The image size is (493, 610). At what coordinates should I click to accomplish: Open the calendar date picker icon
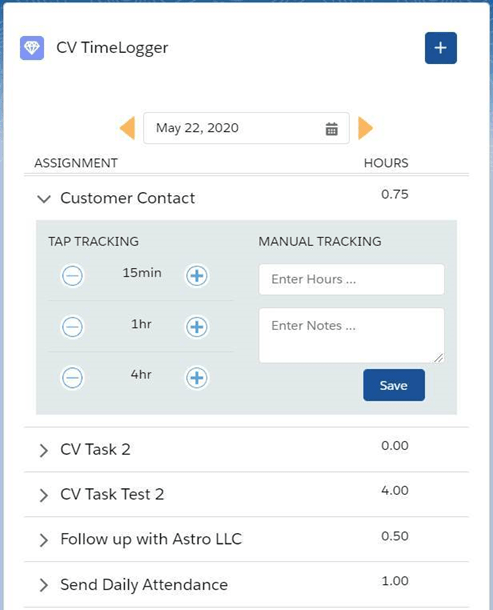[332, 129]
